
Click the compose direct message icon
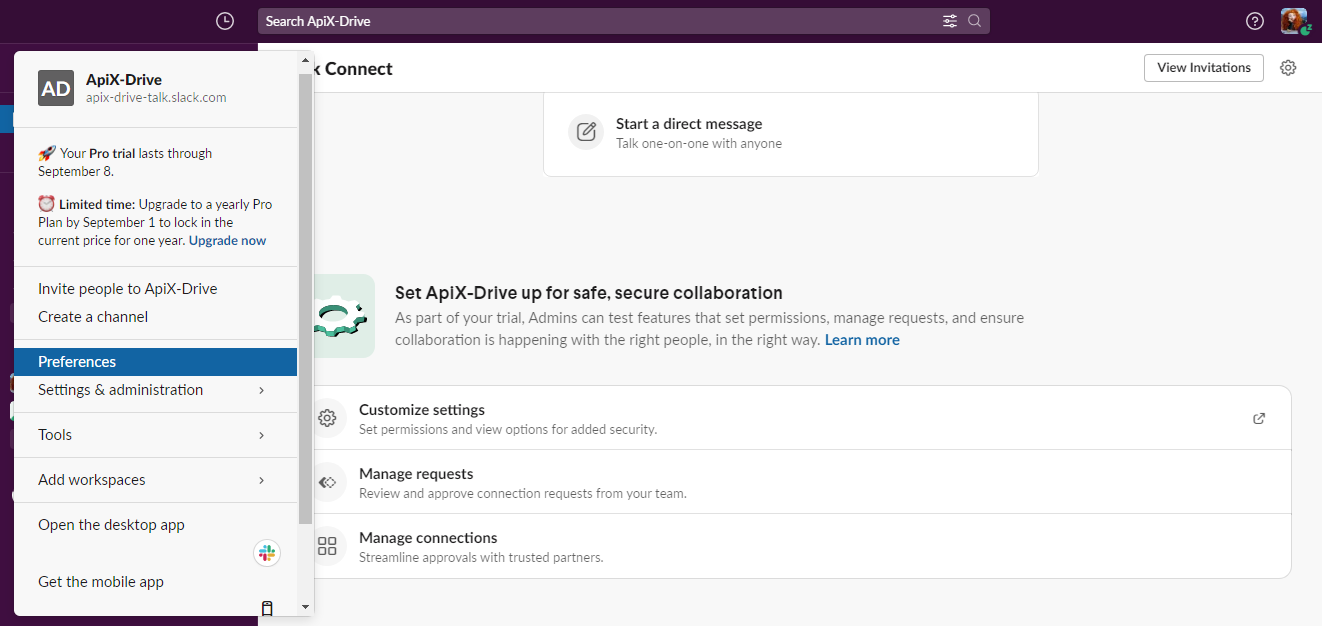pos(586,132)
